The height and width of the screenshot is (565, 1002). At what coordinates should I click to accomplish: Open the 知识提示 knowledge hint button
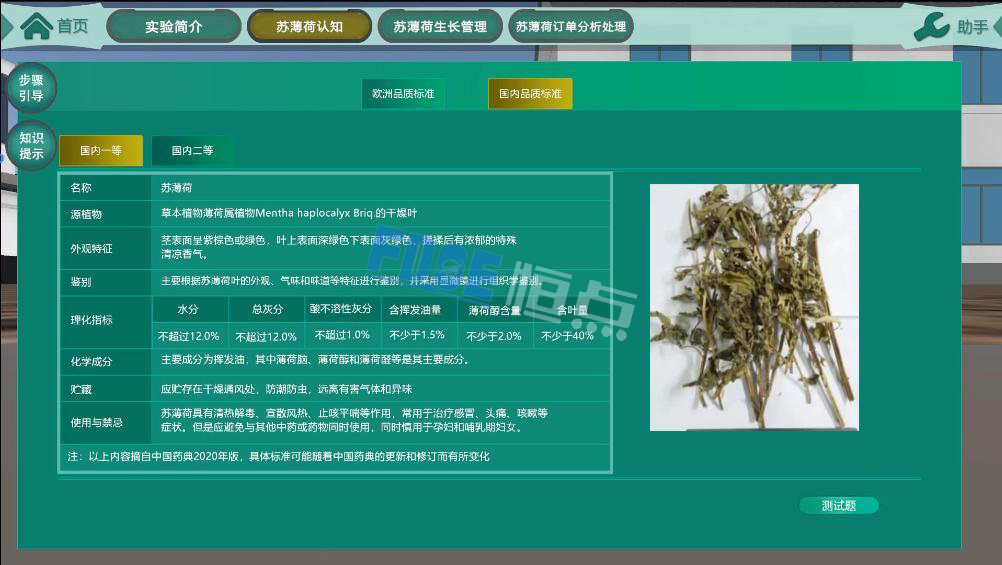(31, 146)
